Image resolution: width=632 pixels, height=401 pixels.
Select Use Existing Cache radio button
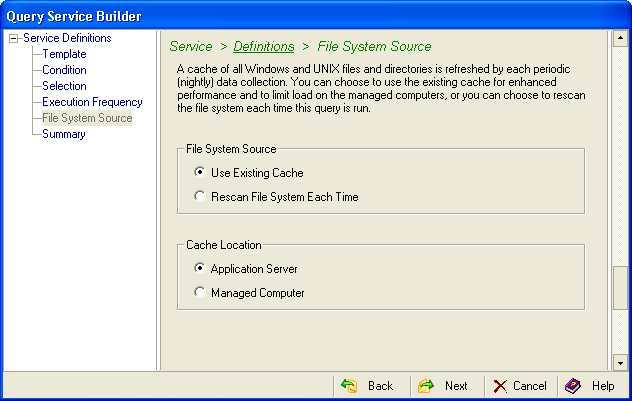click(200, 173)
